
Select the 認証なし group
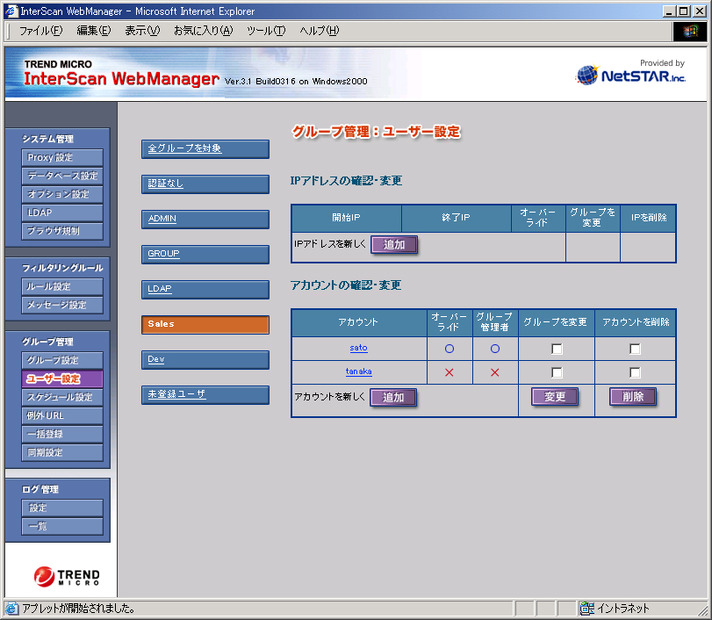pyautogui.click(x=205, y=184)
